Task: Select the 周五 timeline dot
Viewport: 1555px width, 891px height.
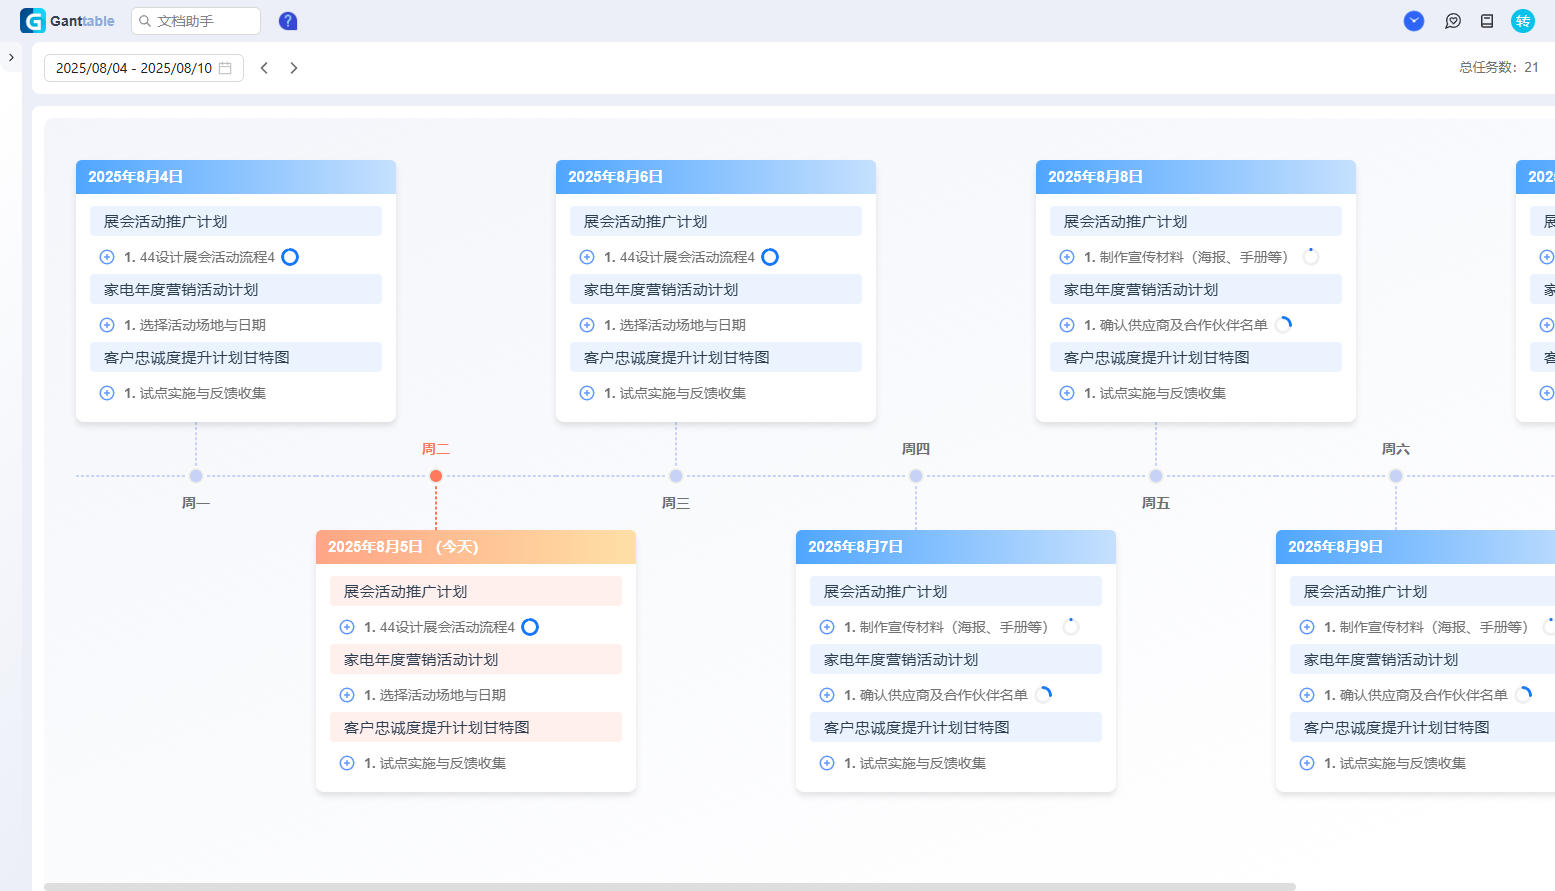Action: [x=1156, y=476]
